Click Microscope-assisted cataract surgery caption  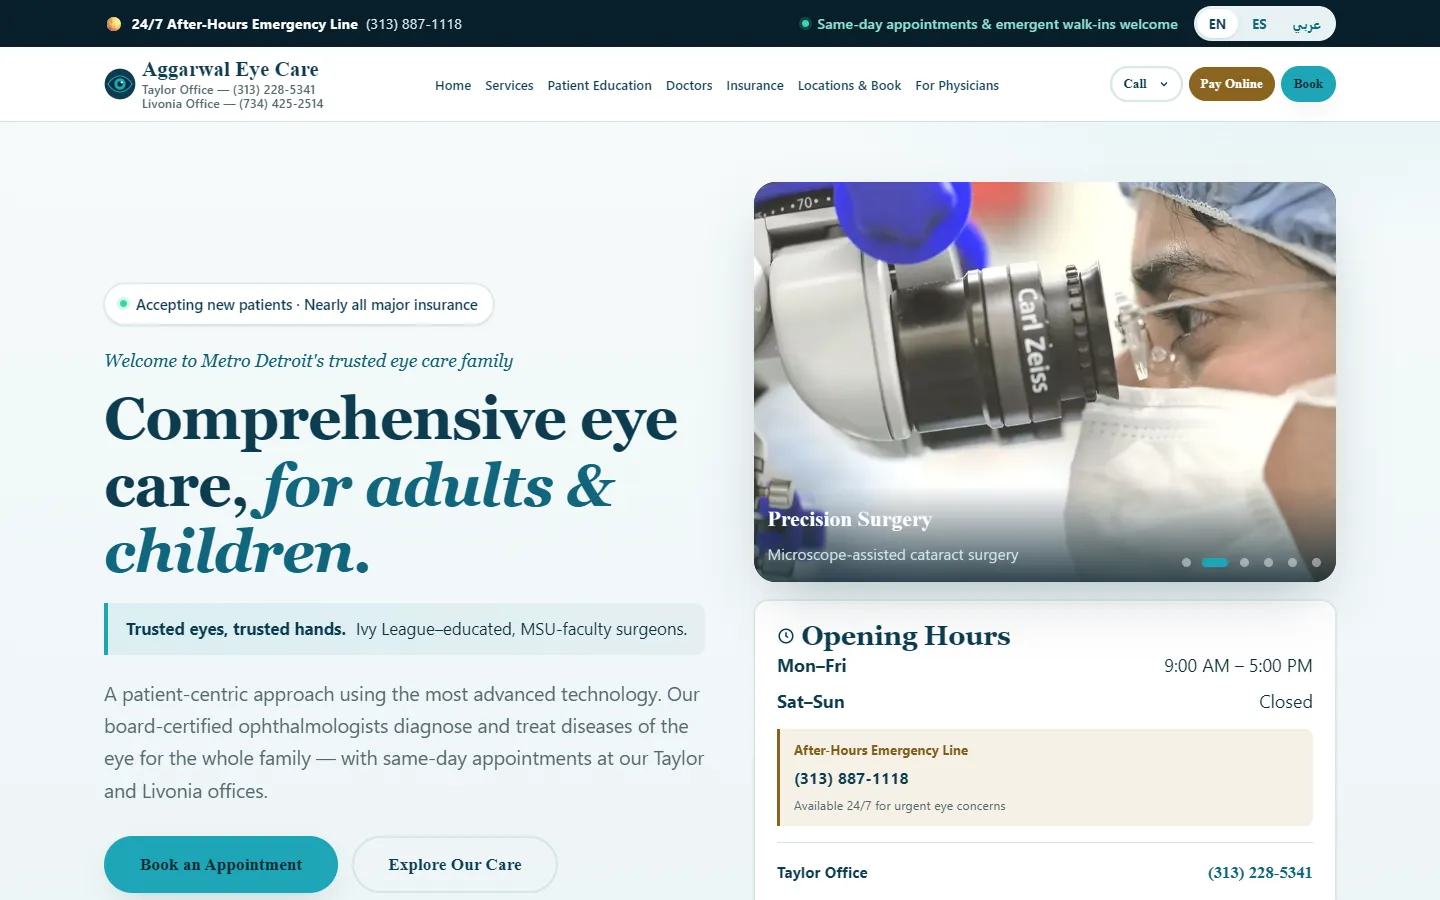click(893, 555)
